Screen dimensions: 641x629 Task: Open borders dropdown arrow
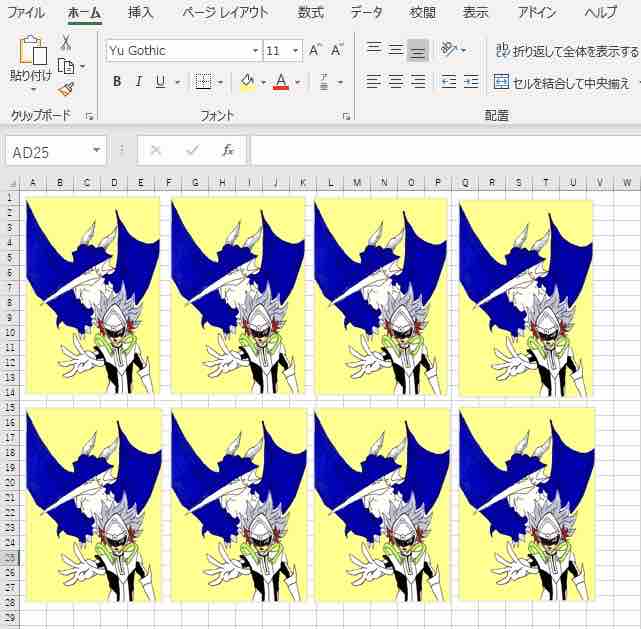click(x=221, y=83)
